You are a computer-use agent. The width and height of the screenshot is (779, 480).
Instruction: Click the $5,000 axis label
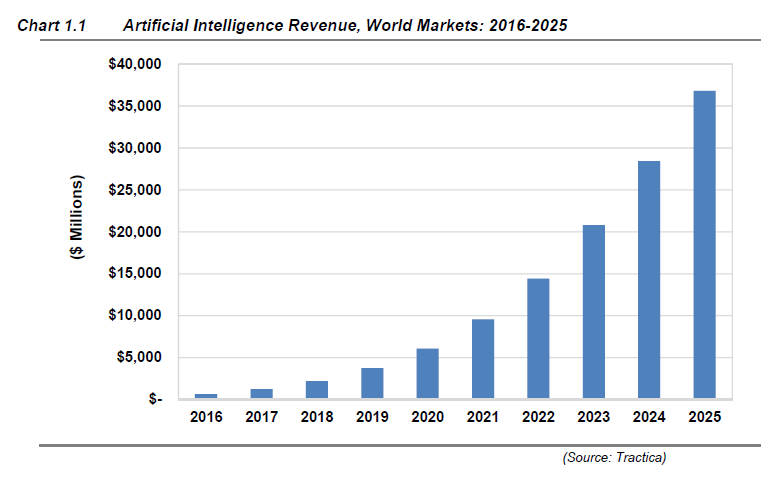coord(139,357)
